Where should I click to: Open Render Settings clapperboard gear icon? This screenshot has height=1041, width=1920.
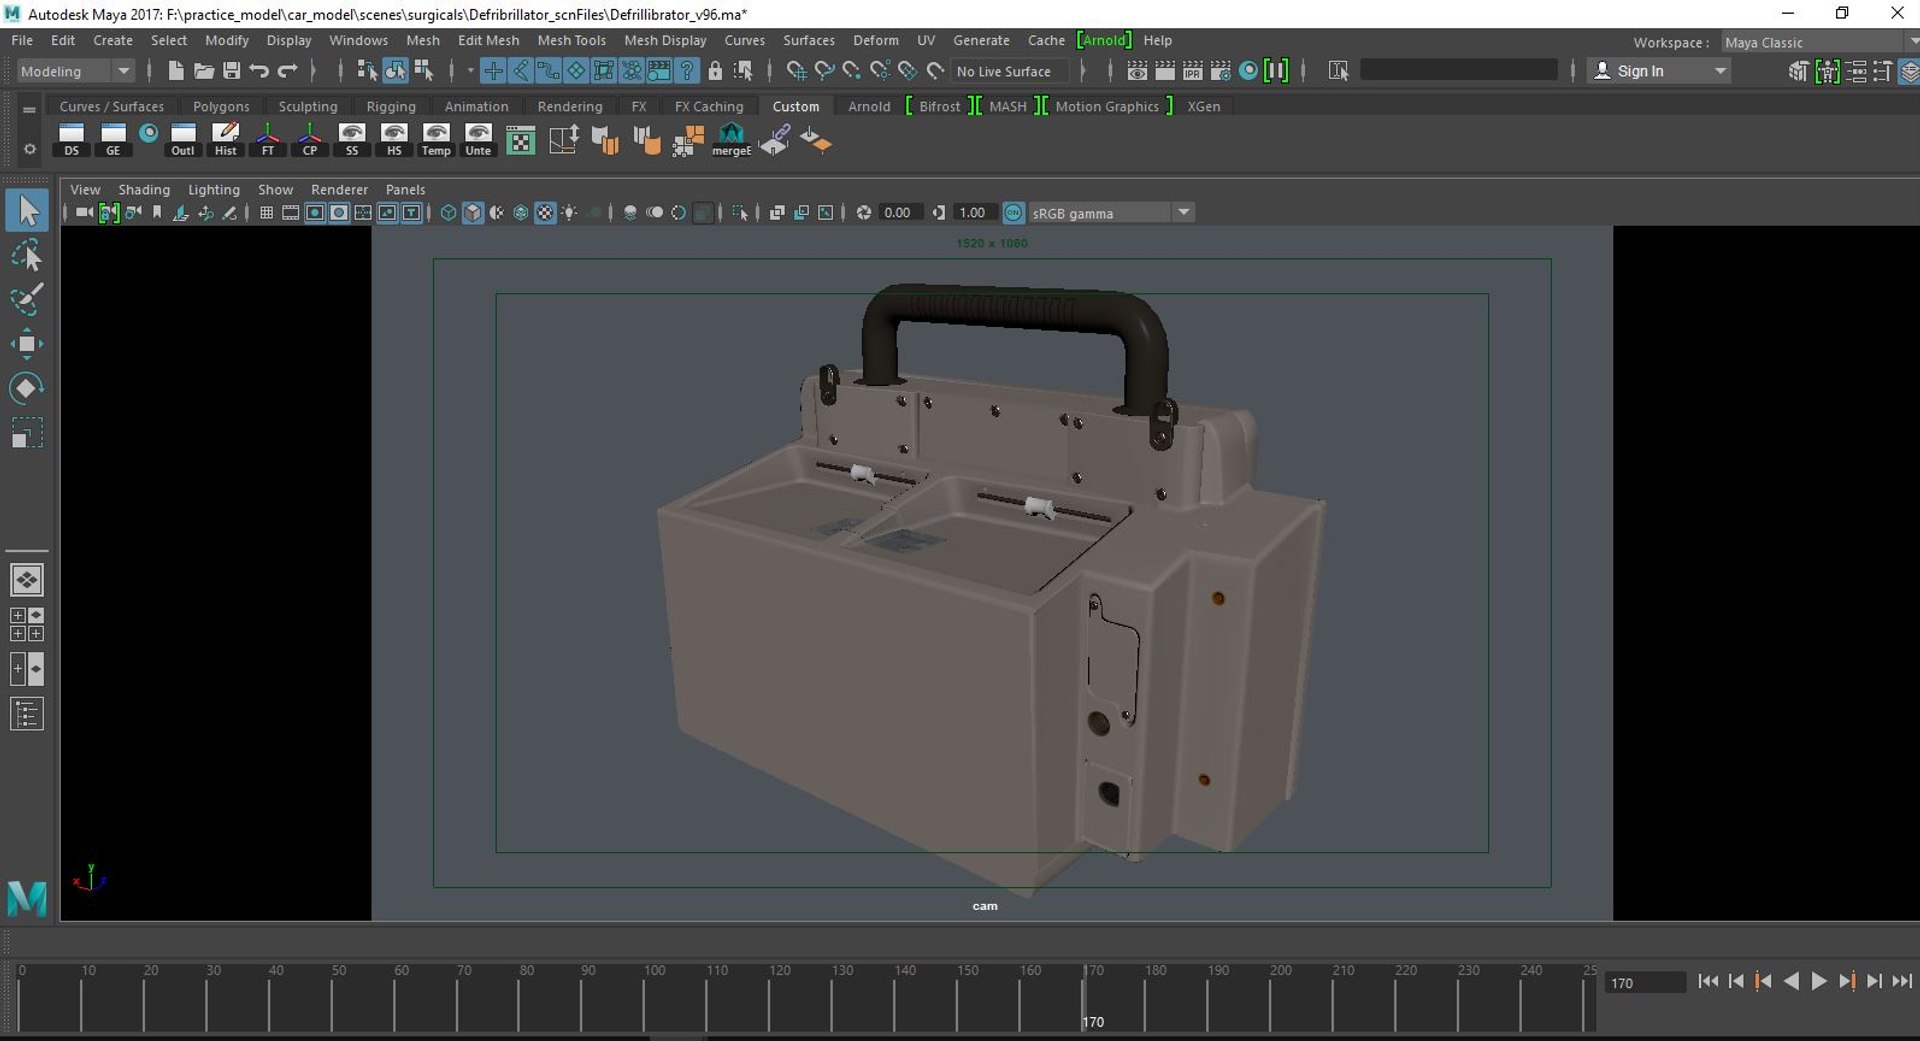coord(1221,71)
